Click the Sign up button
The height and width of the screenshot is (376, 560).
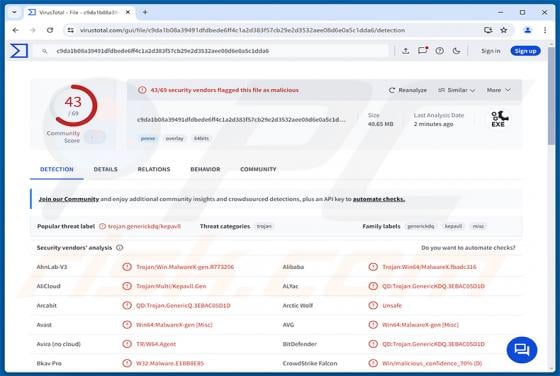point(525,51)
